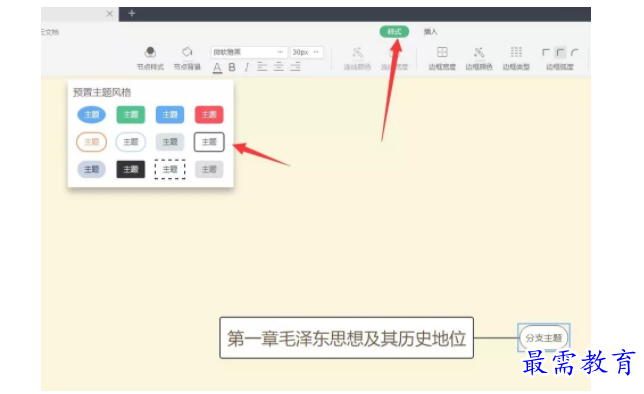Open the 边框类型 border type tool
The image size is (644, 394).
516,58
